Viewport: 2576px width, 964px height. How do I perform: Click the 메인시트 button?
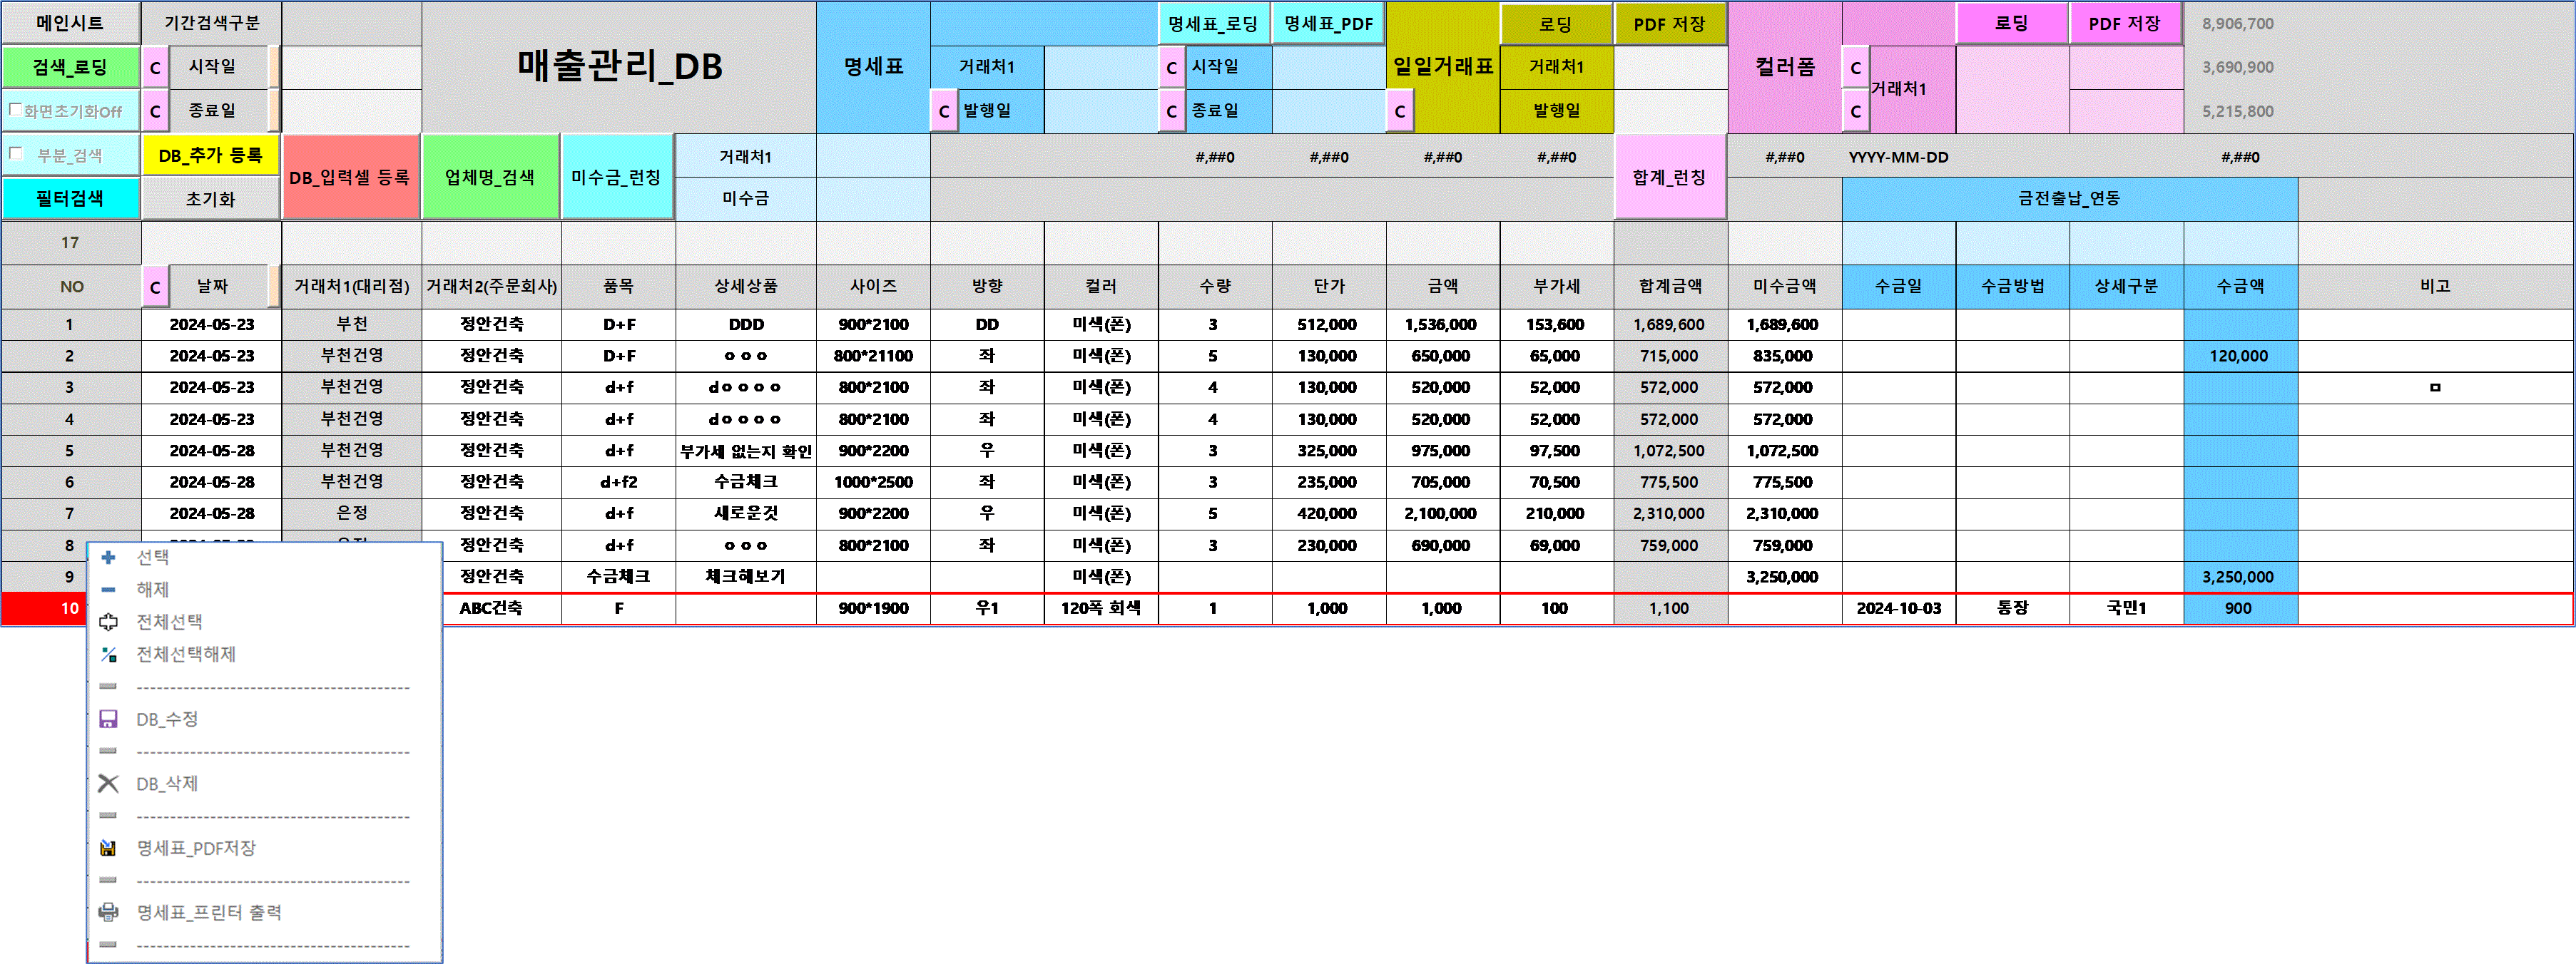(x=70, y=23)
